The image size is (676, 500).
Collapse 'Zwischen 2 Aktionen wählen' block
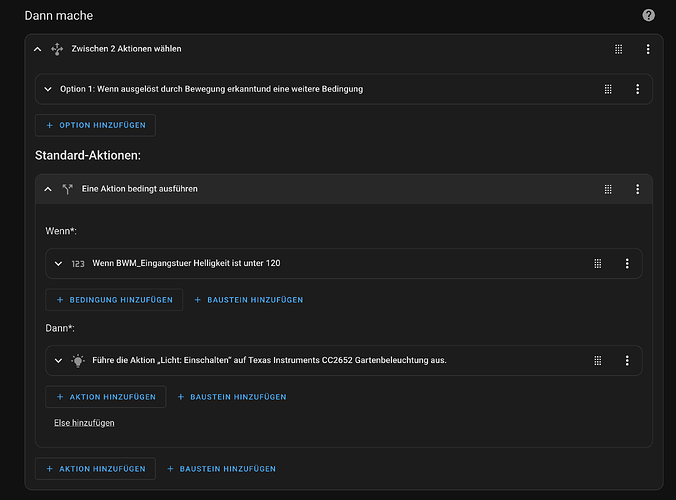[37, 49]
